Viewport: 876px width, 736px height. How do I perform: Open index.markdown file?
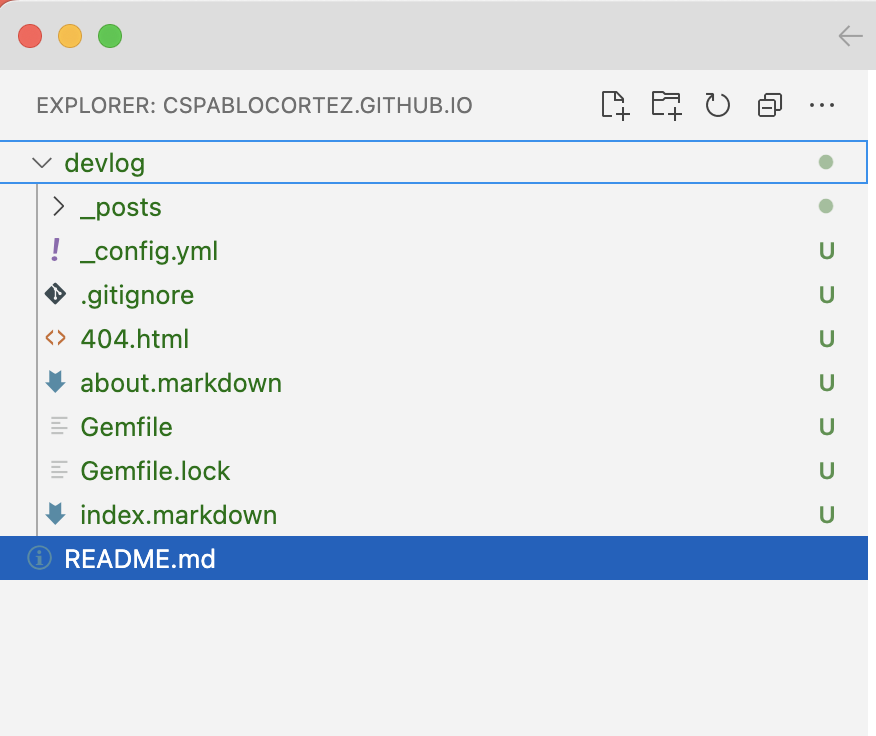coord(434,515)
